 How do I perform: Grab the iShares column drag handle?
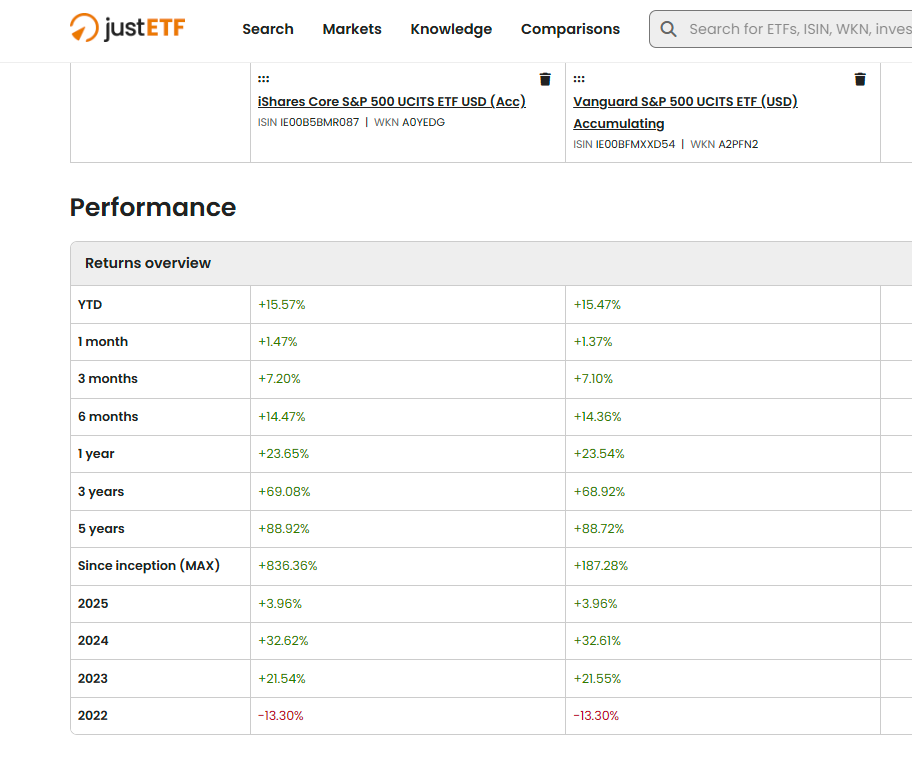click(263, 79)
